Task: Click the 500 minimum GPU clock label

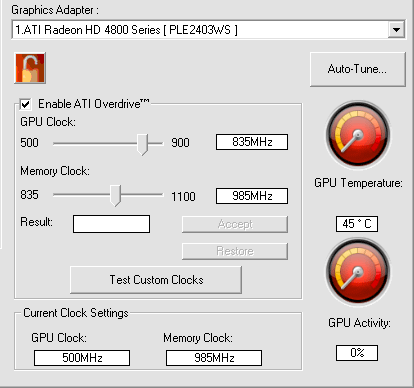Action: click(29, 143)
